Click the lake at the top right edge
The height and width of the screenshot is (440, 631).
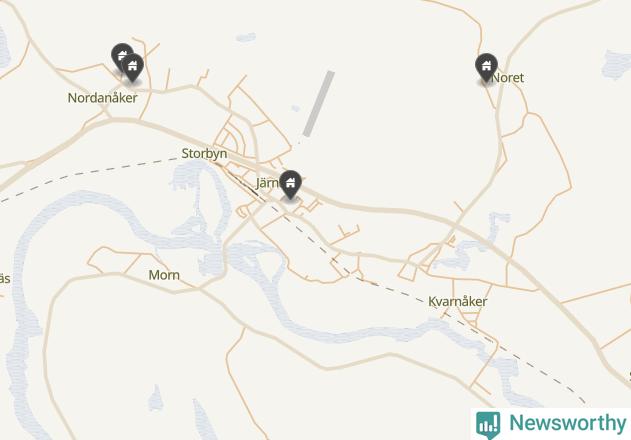(617, 64)
